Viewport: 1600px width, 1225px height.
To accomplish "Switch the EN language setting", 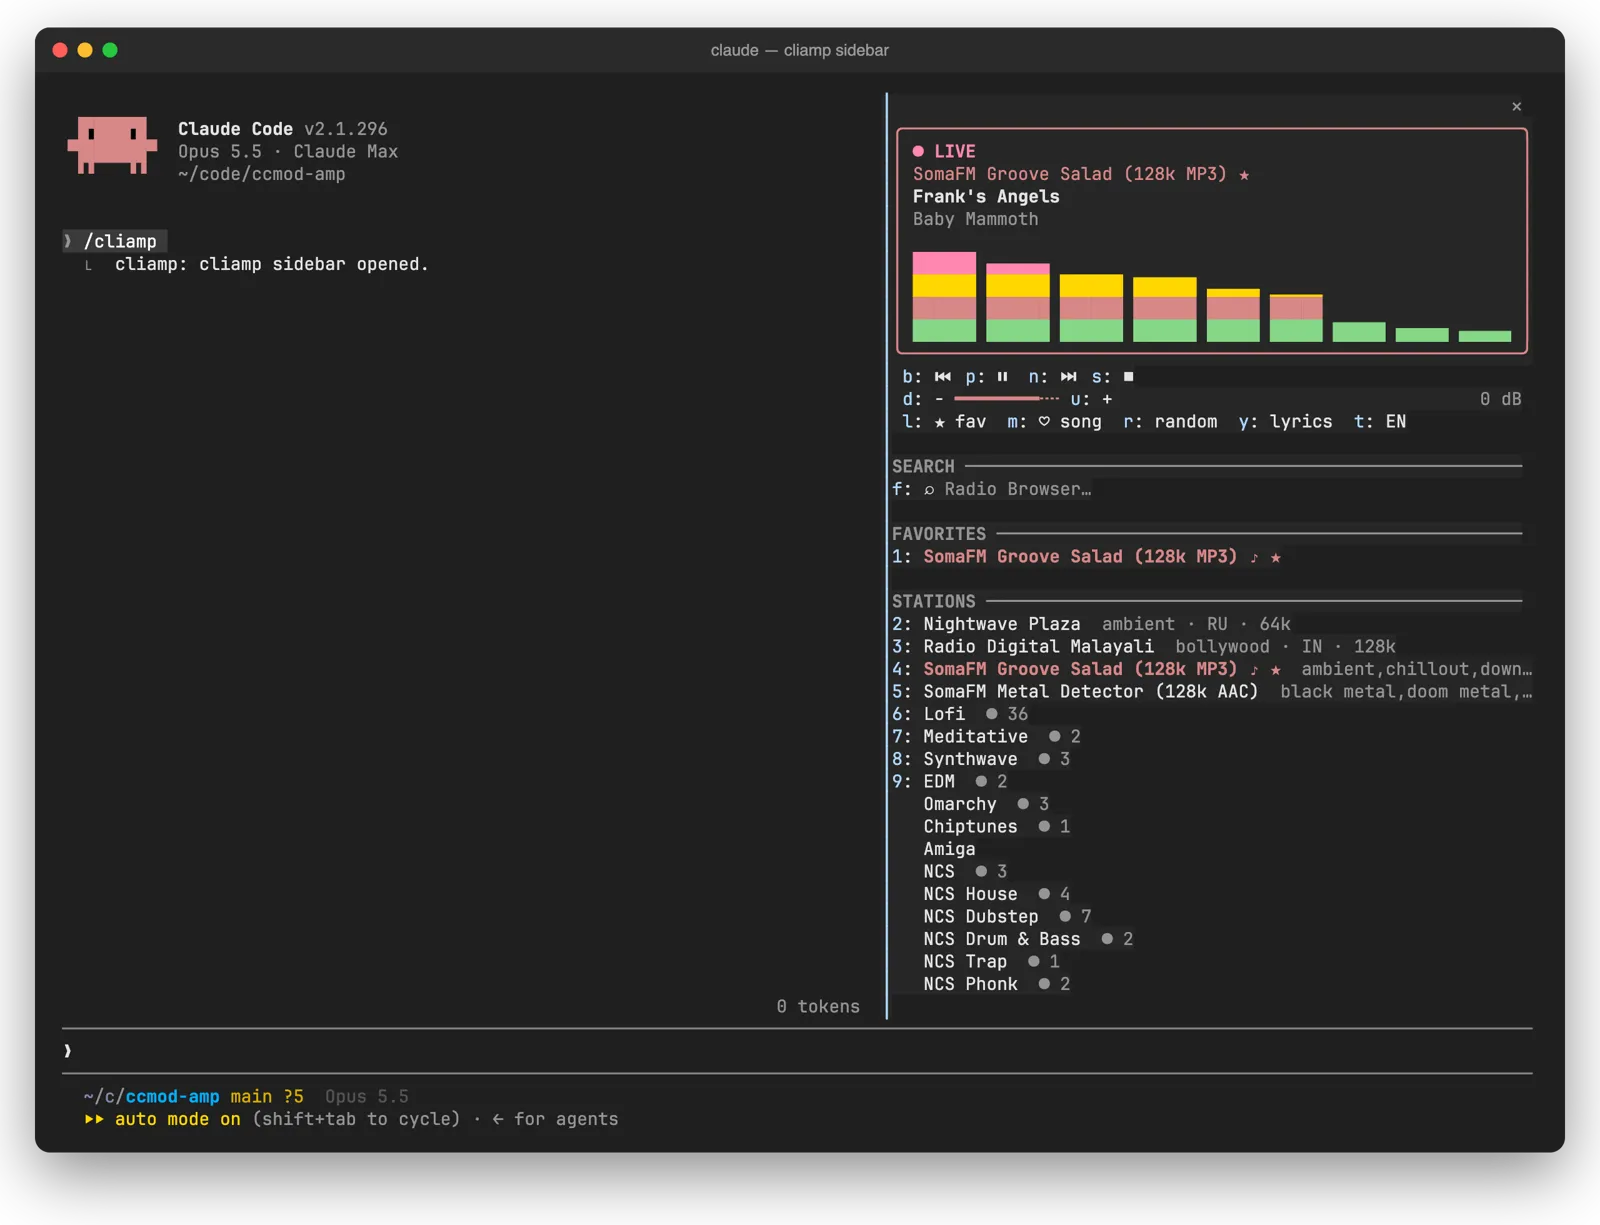I will click(x=1396, y=422).
